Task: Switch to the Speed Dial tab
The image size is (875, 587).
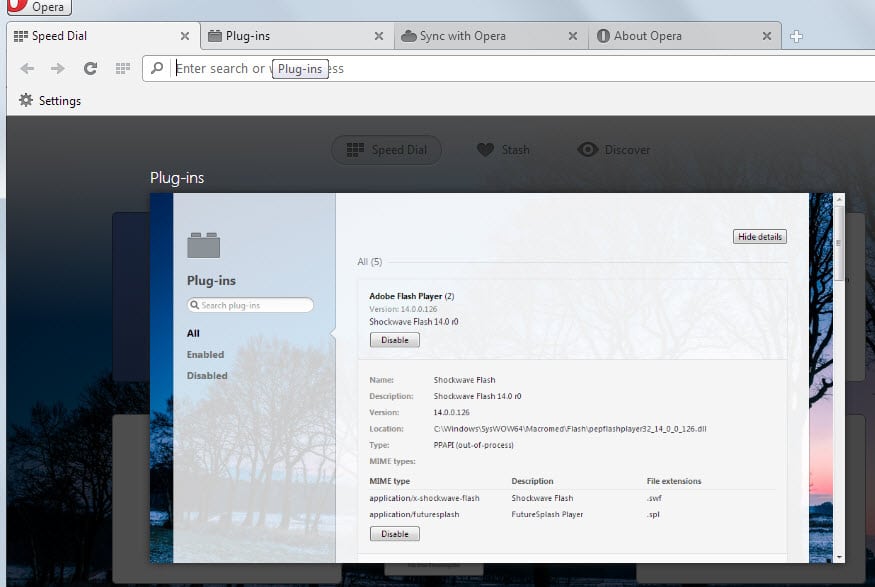Action: click(x=103, y=36)
